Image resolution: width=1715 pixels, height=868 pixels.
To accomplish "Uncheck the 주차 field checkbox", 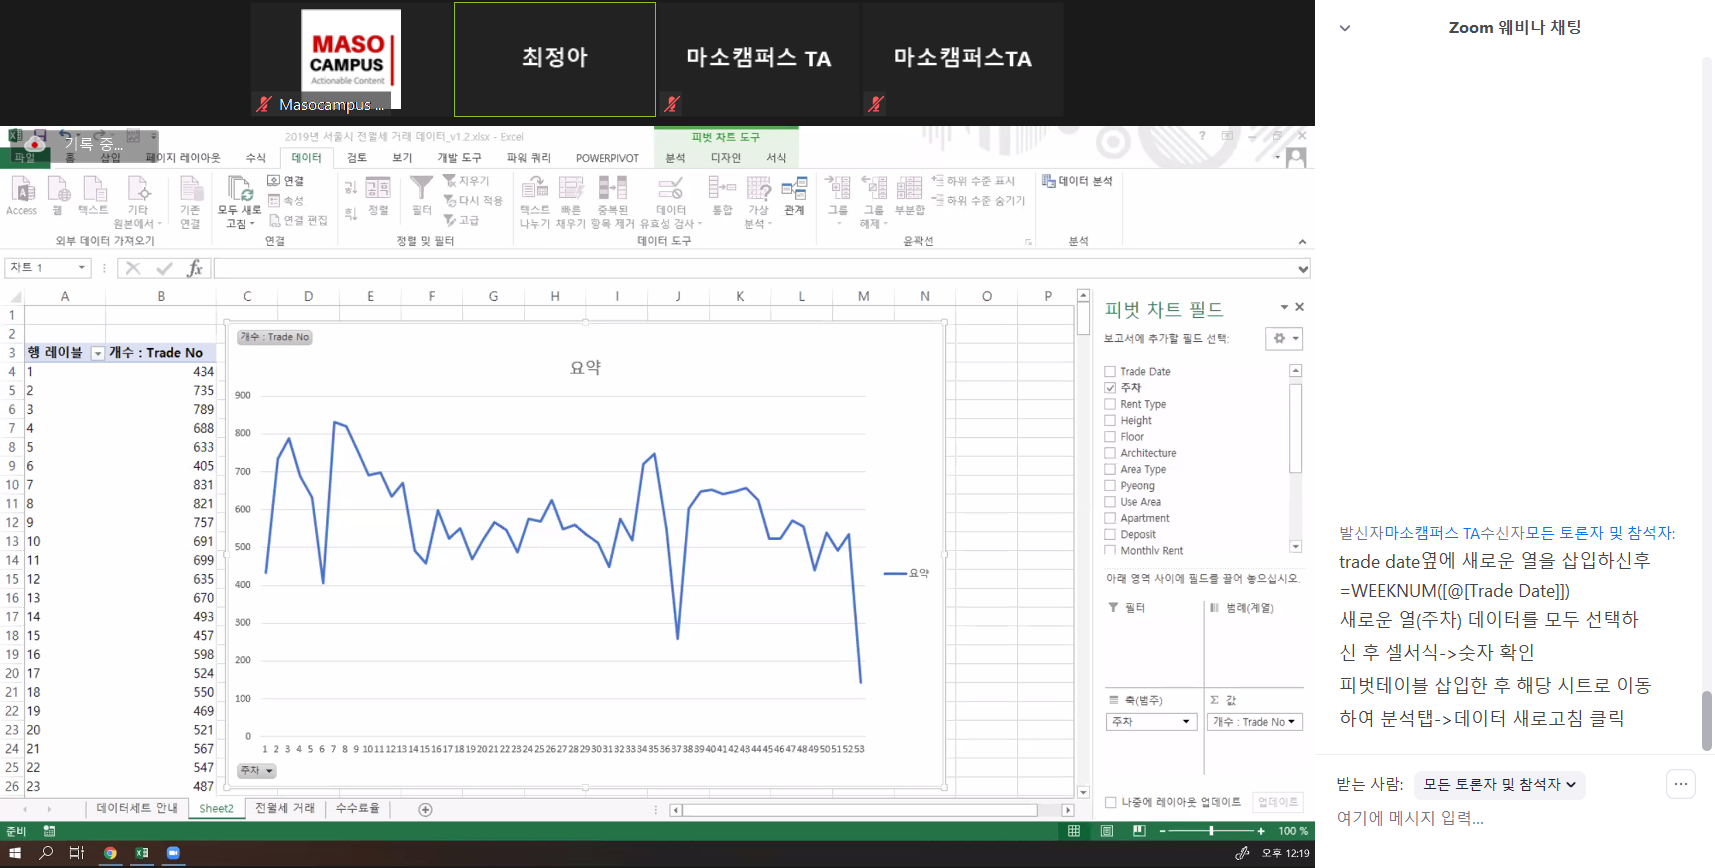I will [x=1110, y=388].
